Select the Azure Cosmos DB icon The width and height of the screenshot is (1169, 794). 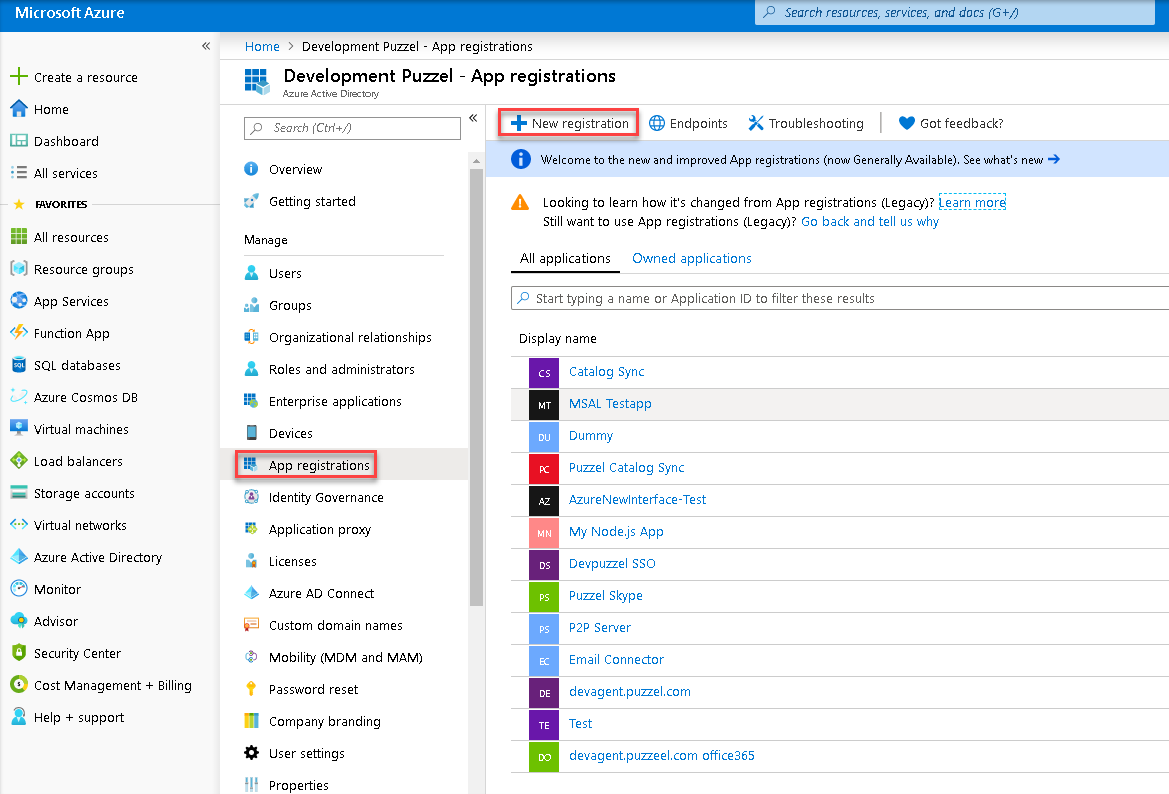click(18, 397)
